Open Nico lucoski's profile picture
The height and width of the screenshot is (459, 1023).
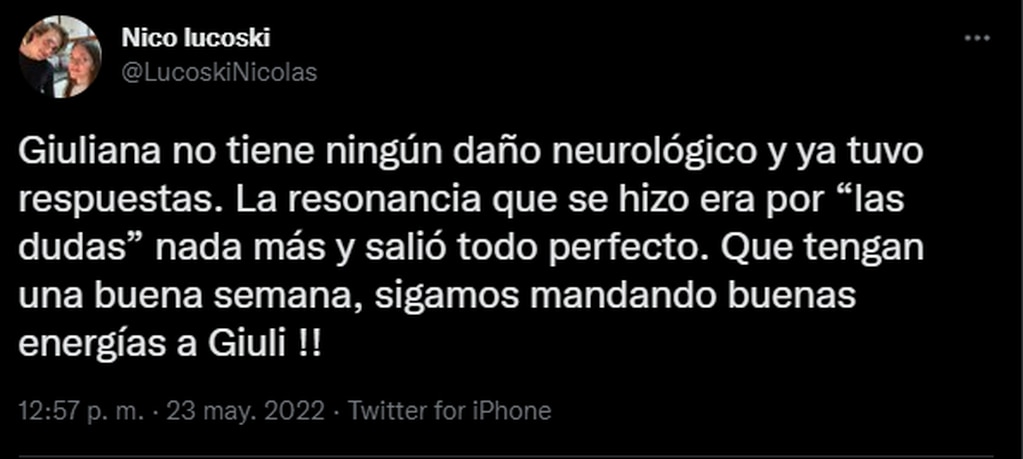click(x=60, y=57)
